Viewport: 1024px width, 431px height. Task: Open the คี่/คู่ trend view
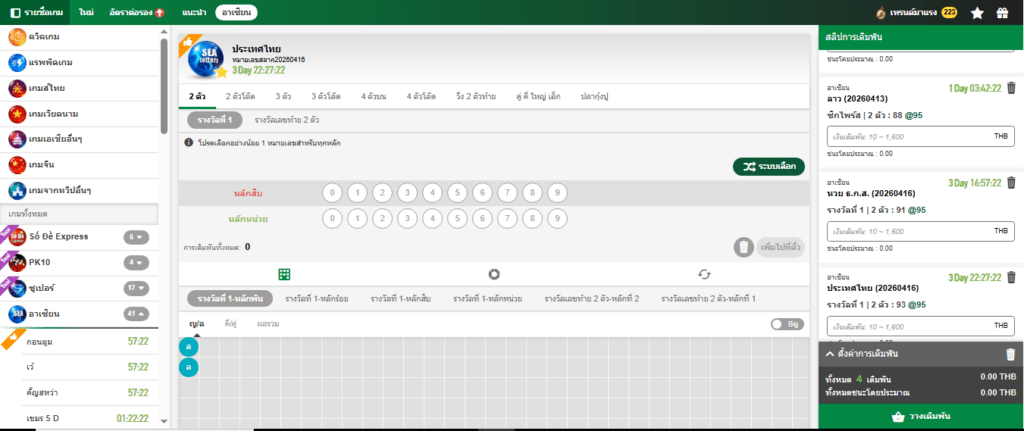pyautogui.click(x=231, y=323)
